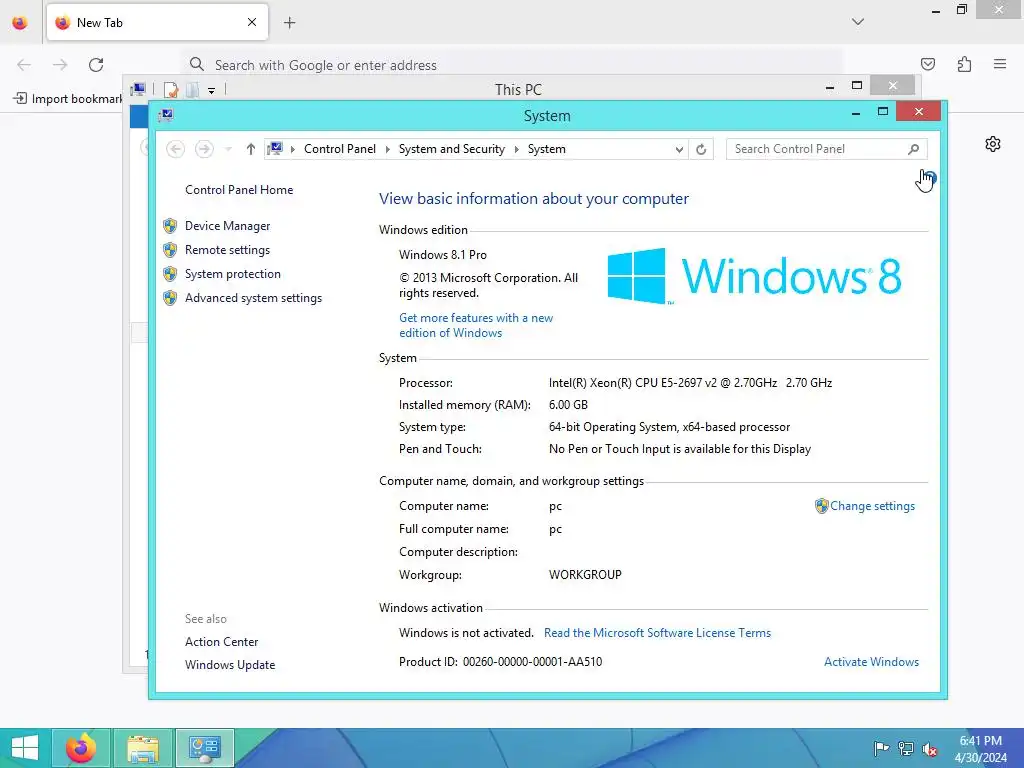Click the muted volume icon in tray
This screenshot has width=1024, height=768.
click(930, 749)
